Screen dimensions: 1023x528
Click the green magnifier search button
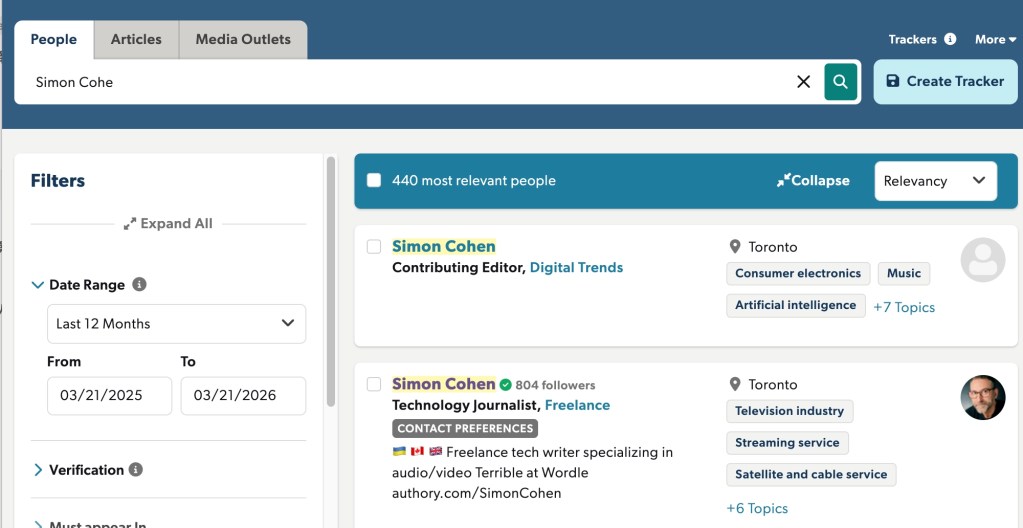[840, 82]
